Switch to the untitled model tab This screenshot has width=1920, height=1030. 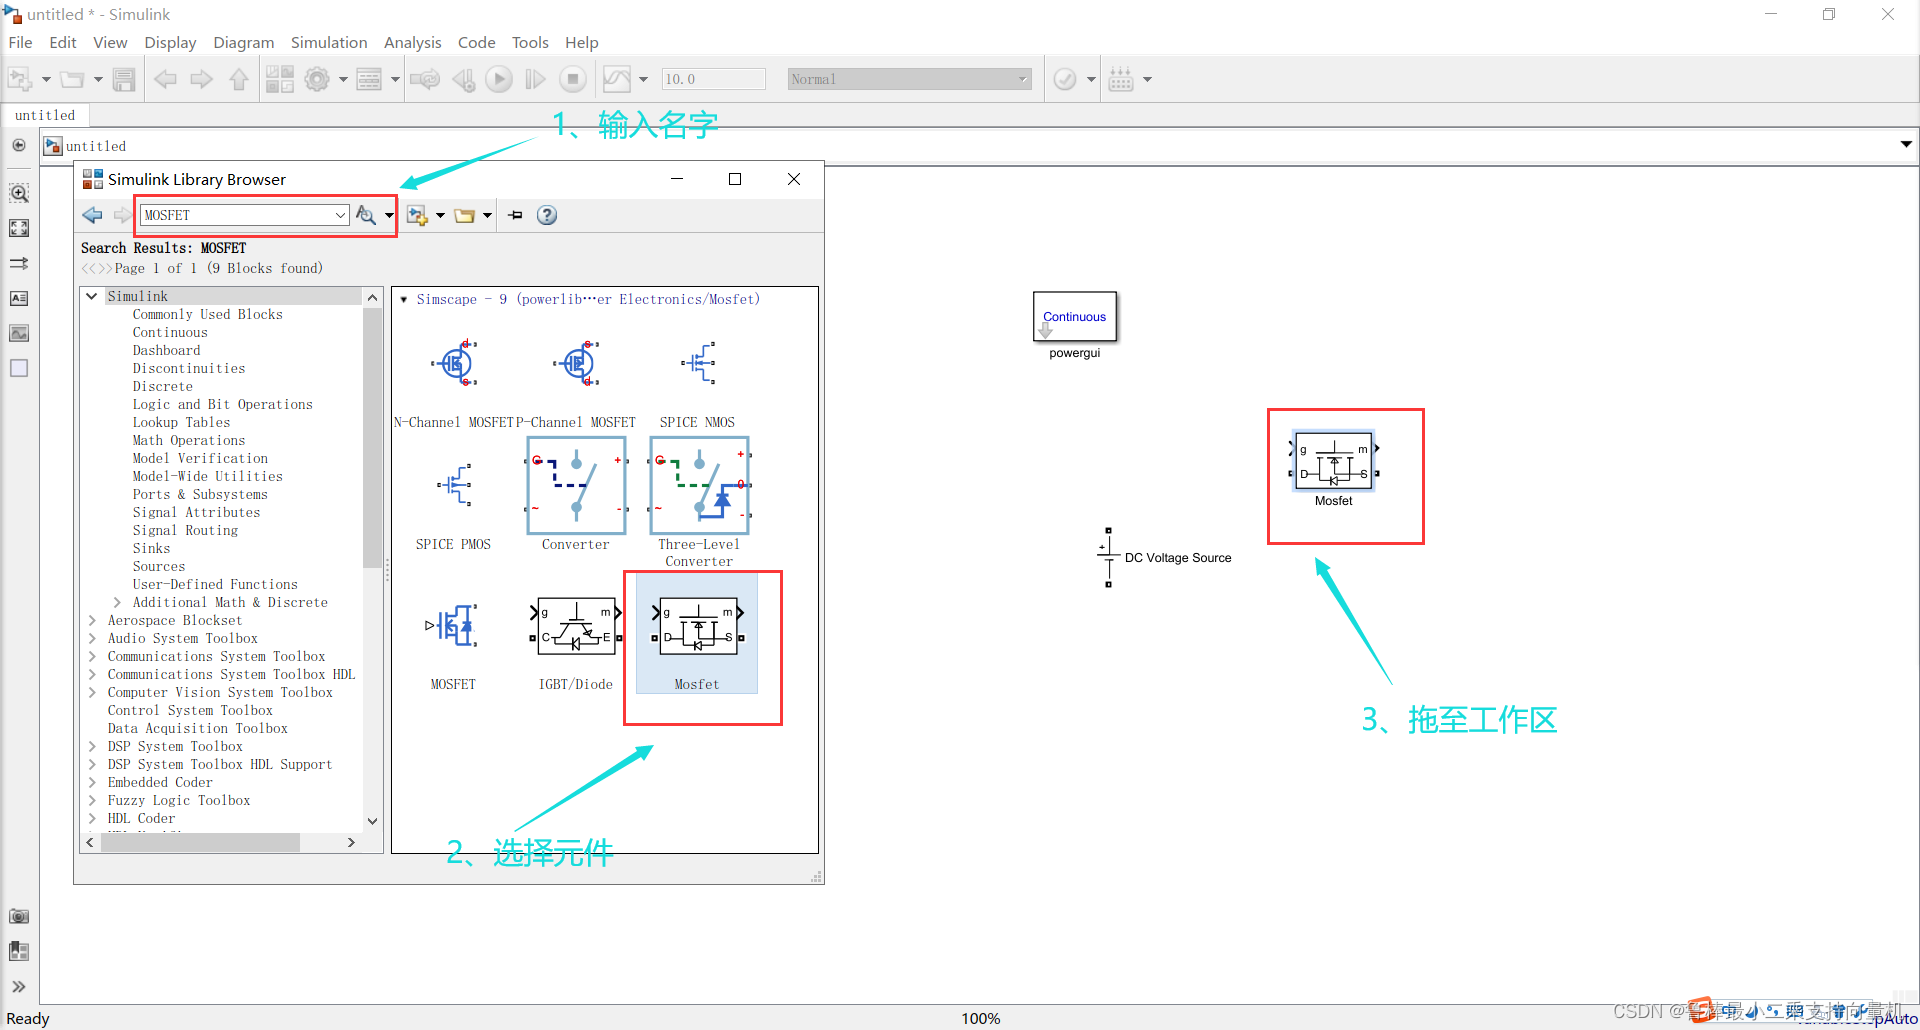click(45, 115)
